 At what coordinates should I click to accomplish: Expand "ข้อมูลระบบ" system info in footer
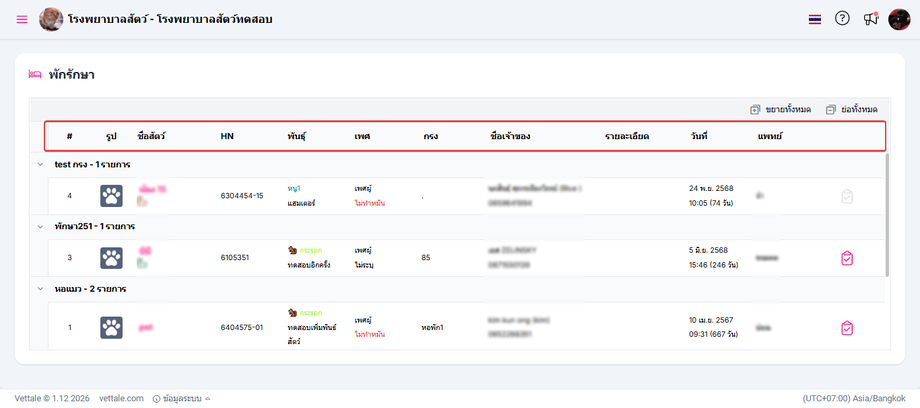[x=181, y=398]
